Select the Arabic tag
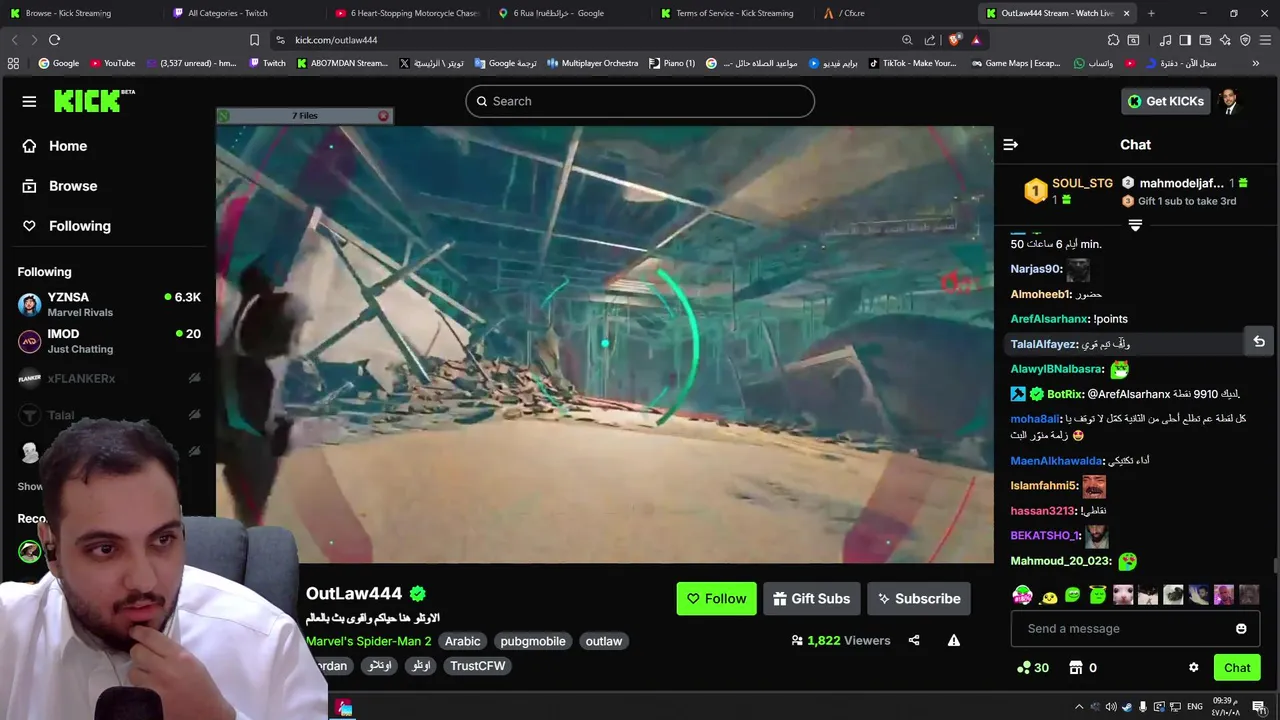This screenshot has height=720, width=1280. pos(463,641)
